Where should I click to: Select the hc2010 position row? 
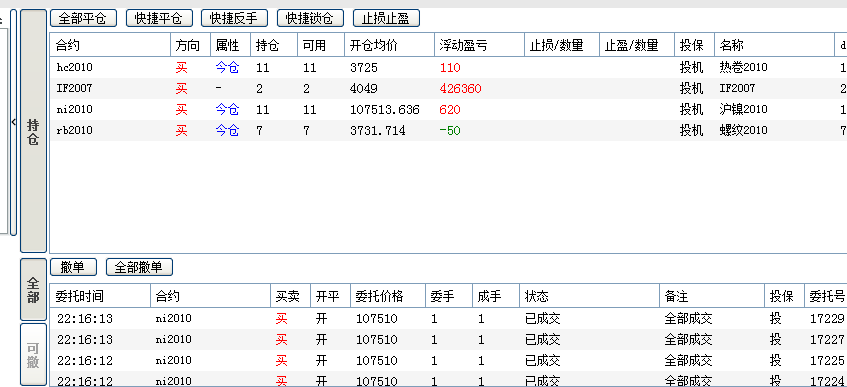click(448, 68)
